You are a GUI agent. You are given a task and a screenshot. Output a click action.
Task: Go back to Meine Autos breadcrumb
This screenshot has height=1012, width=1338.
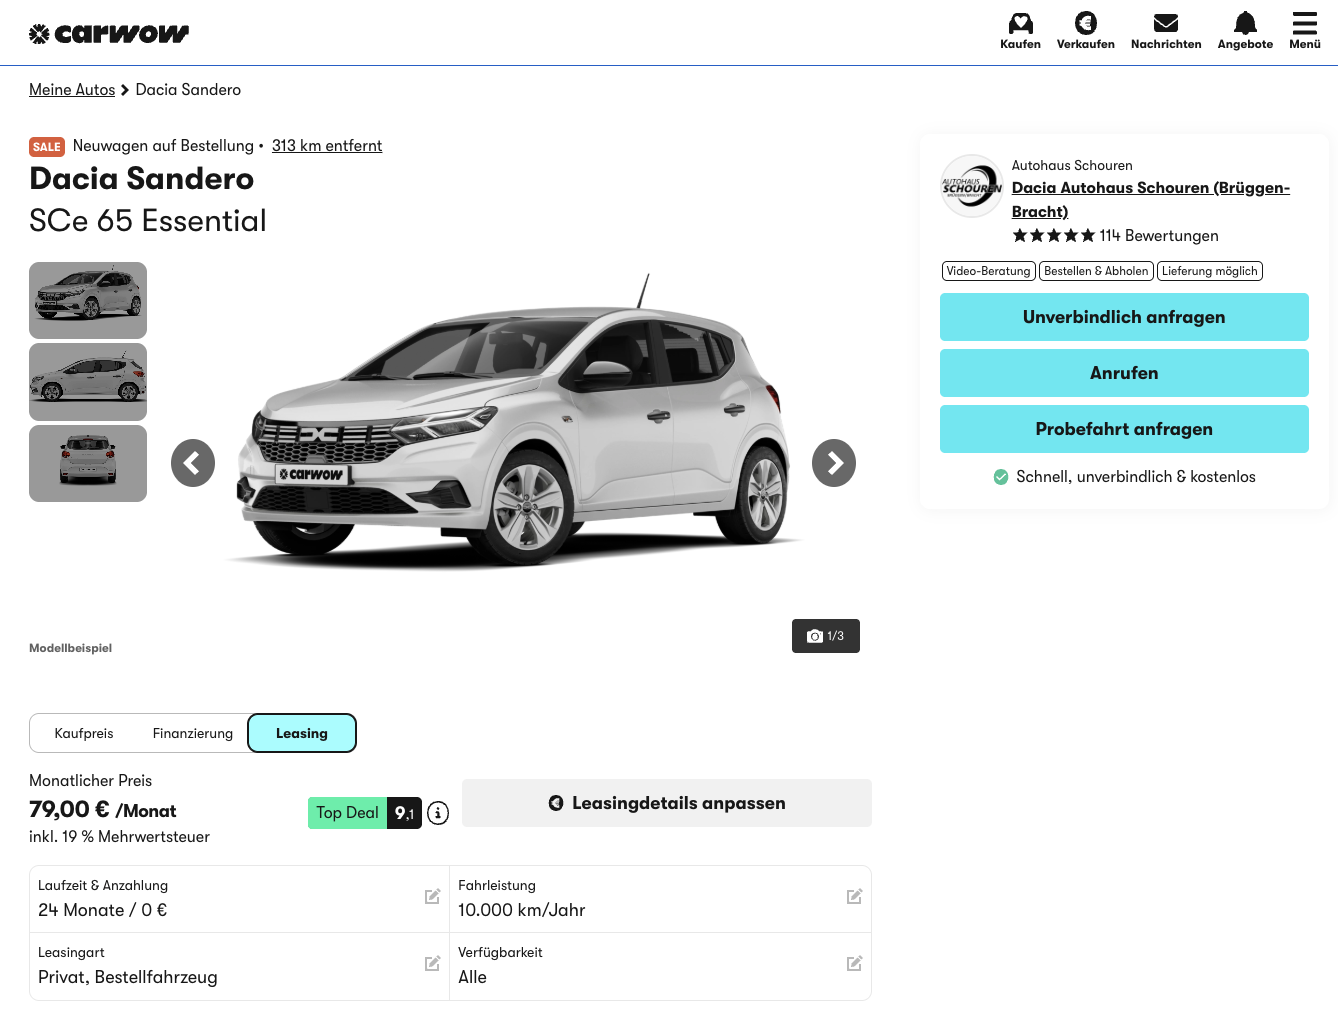pos(72,90)
